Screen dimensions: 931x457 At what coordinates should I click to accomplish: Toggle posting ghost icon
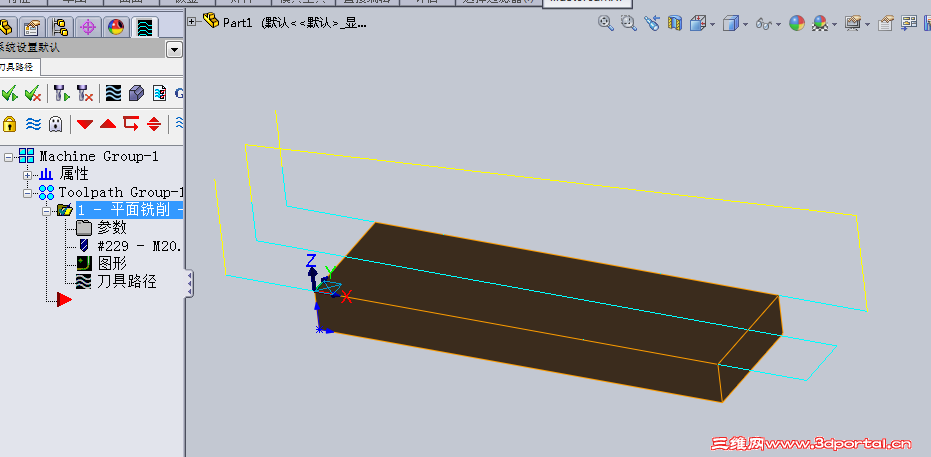[x=55, y=124]
